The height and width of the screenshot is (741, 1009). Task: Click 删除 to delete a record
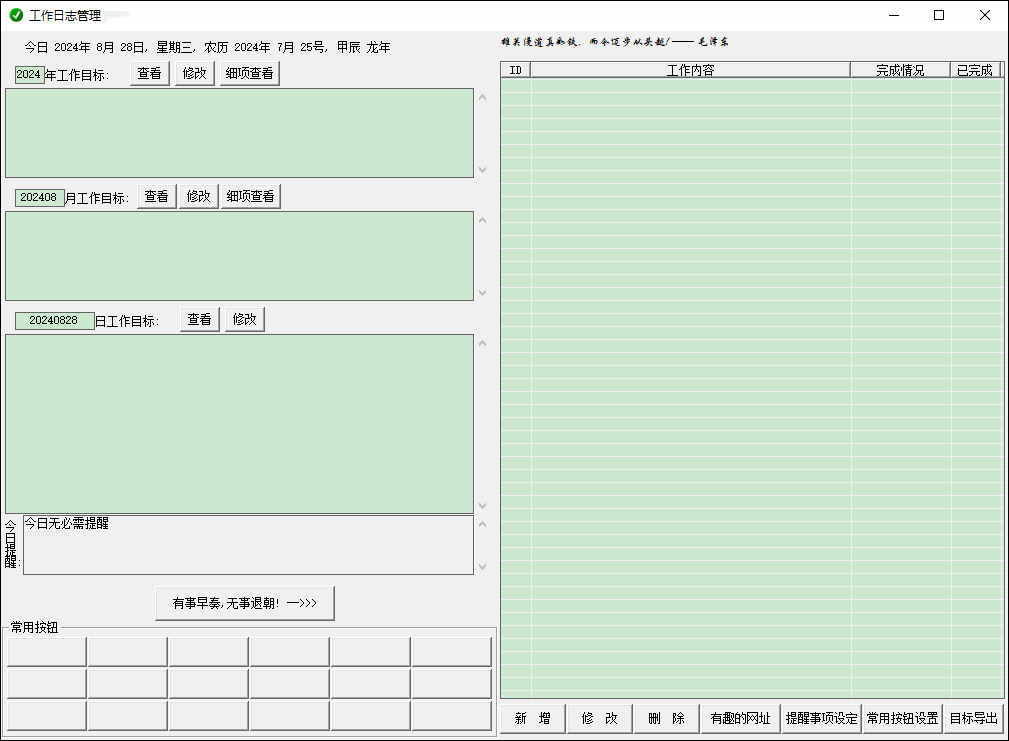point(665,718)
